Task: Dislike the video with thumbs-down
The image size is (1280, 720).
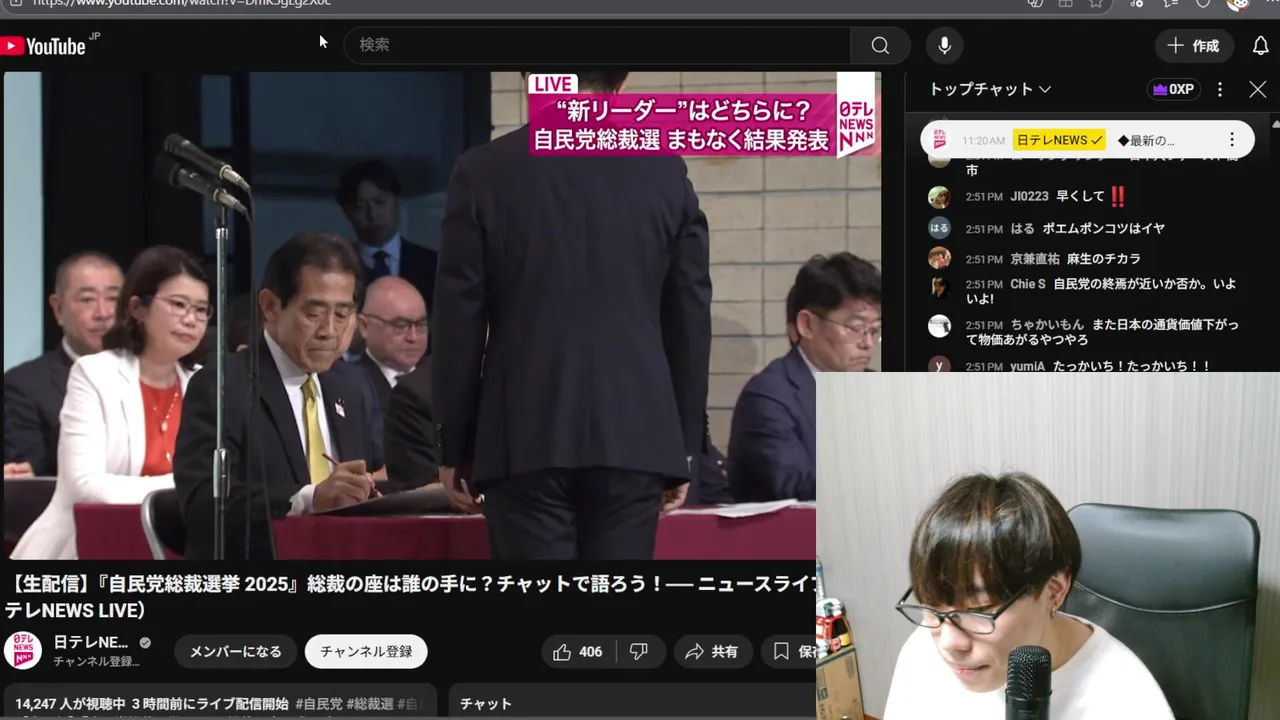Action: click(x=639, y=652)
